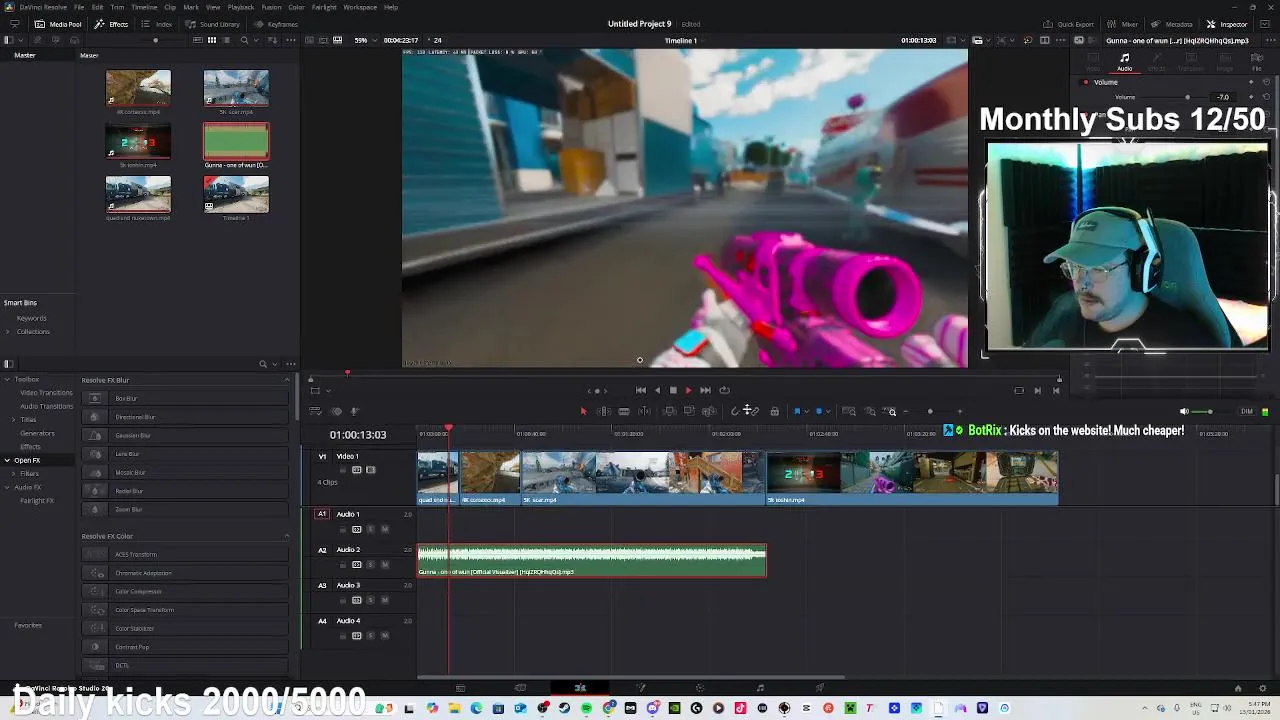Activate the Trim Edit Mode tool
Viewport: 1280px width, 720px height.
point(604,411)
